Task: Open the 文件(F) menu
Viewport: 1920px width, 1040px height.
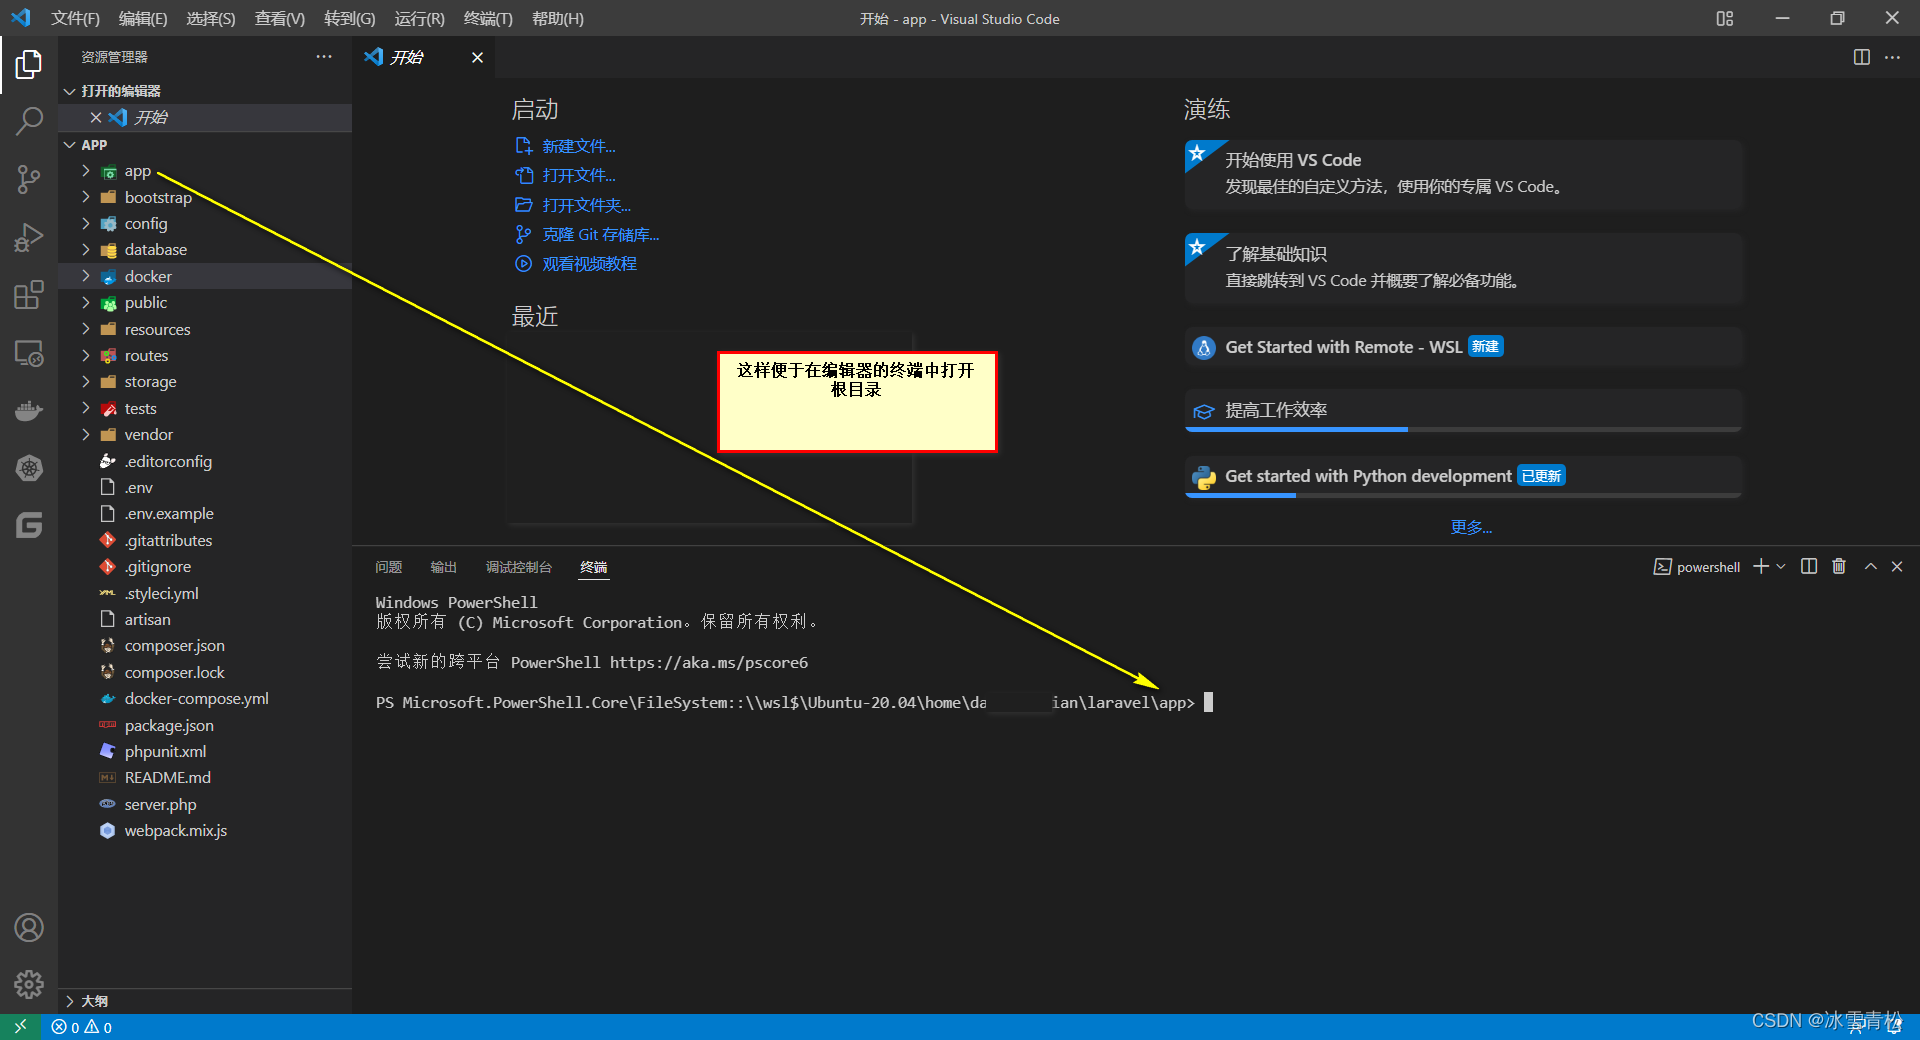Action: pyautogui.click(x=75, y=18)
